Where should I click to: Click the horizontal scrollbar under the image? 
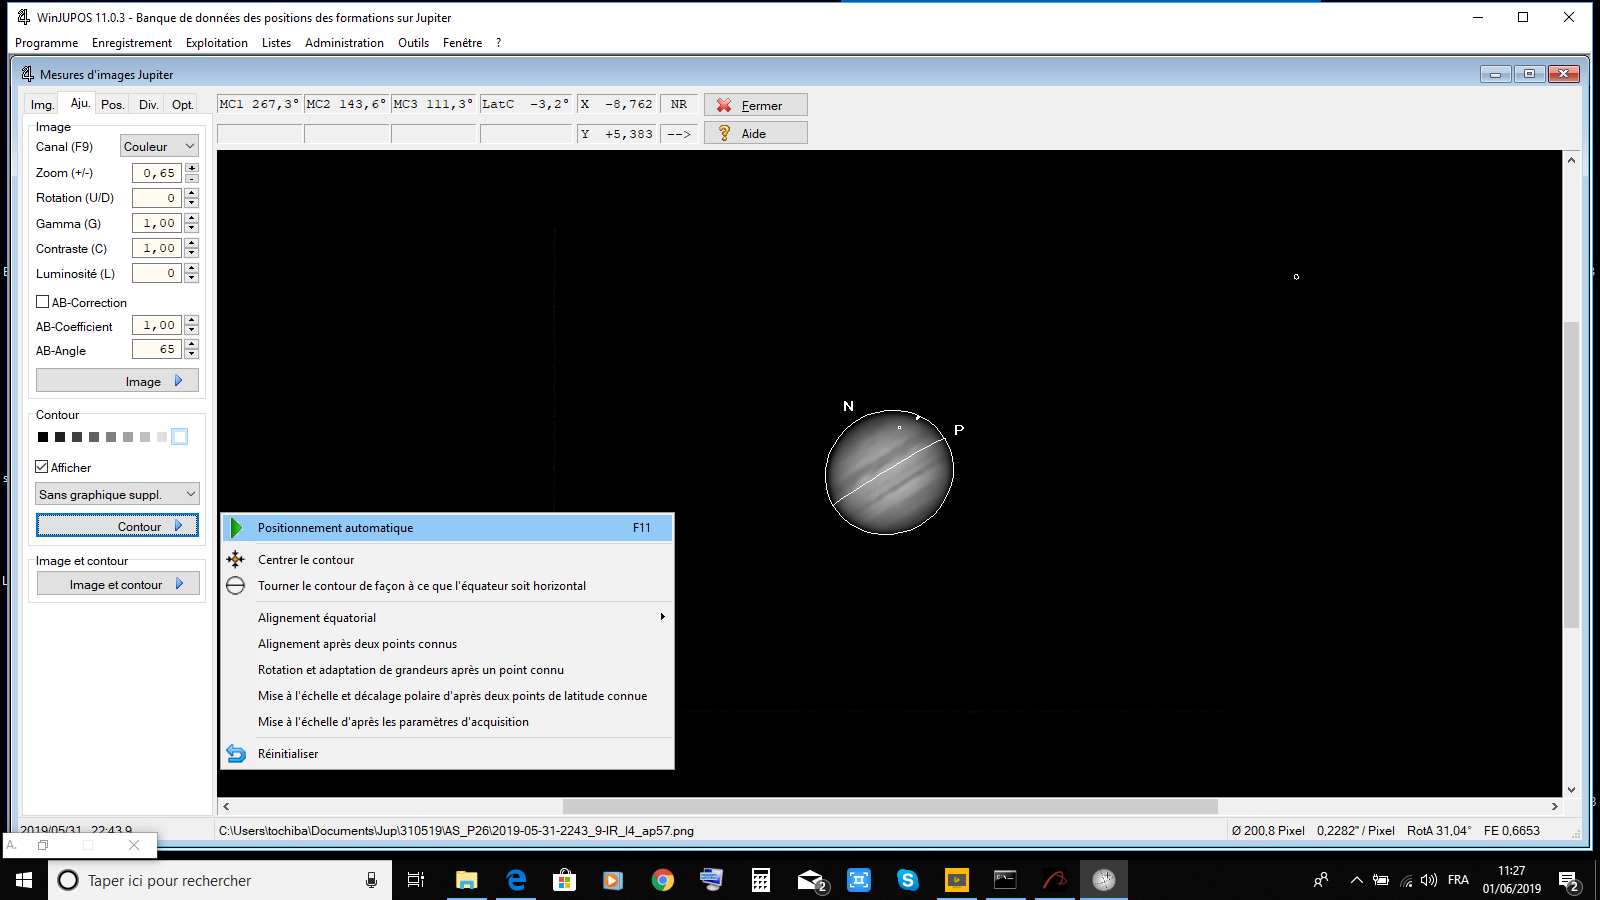click(x=890, y=806)
